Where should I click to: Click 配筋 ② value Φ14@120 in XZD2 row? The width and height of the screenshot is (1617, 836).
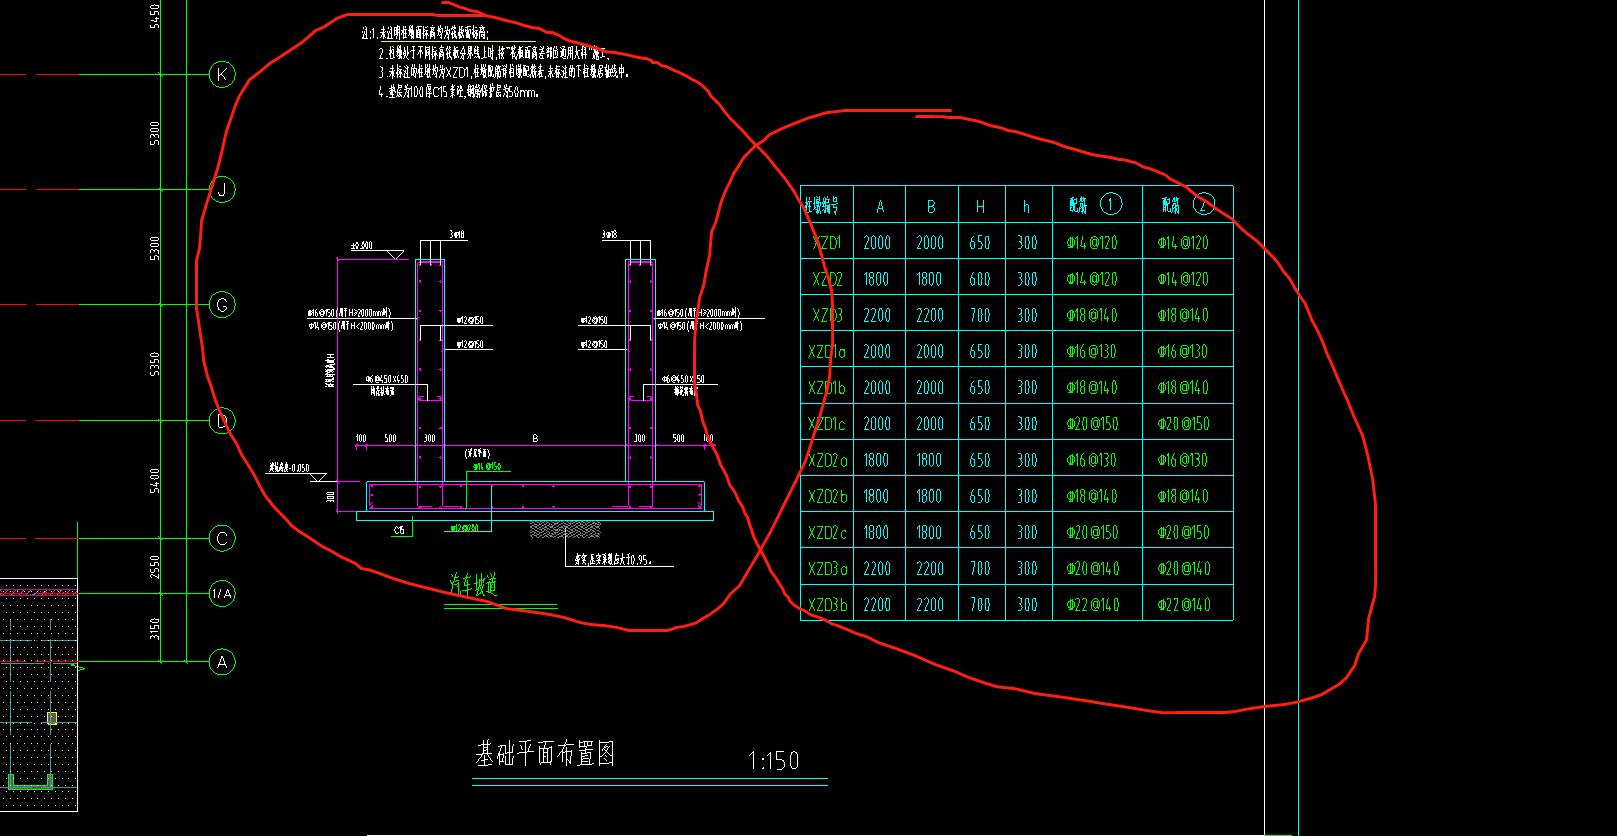click(1183, 279)
